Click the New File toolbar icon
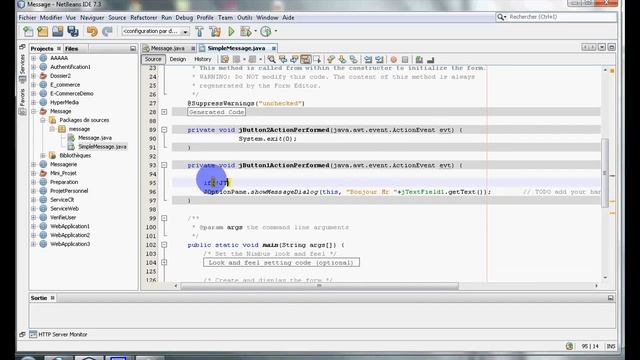640x360 pixels. tap(28, 31)
